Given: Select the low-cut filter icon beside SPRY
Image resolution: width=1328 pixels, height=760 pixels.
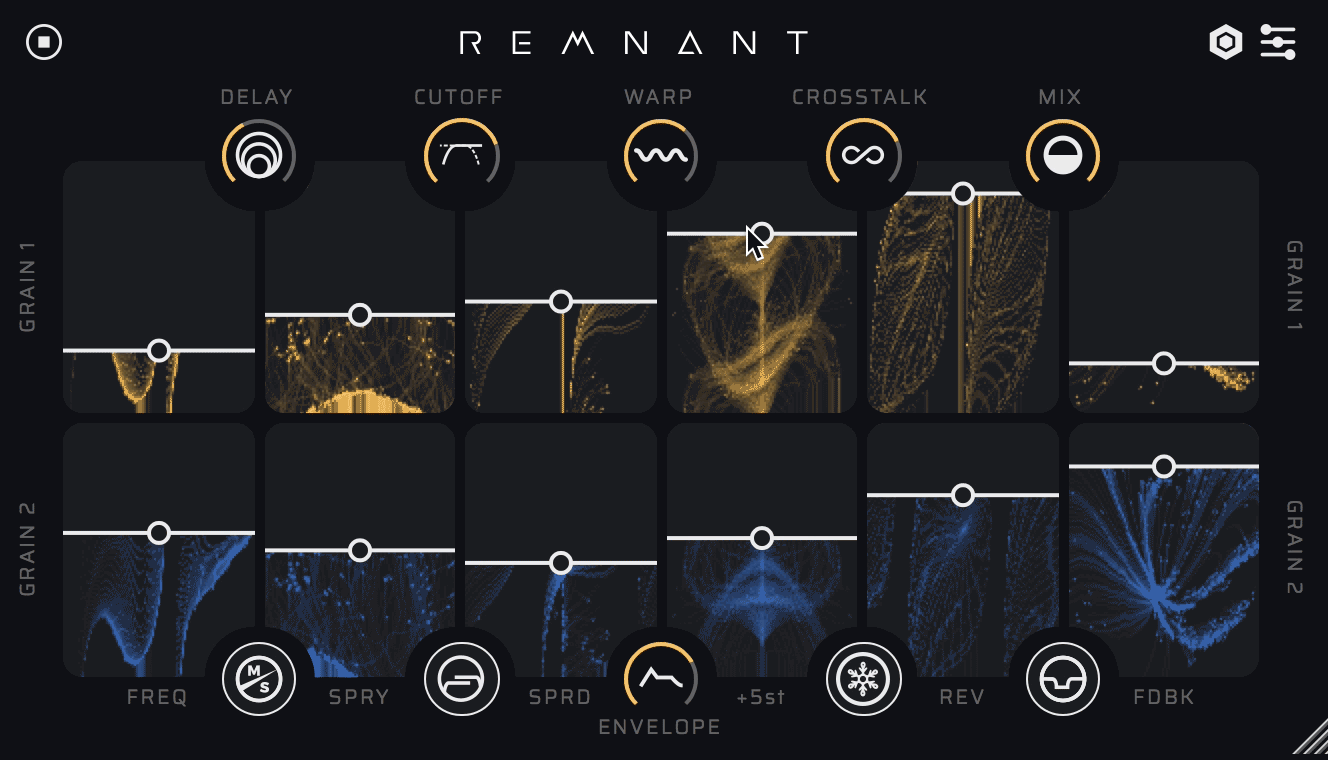Looking at the screenshot, I should click(462, 678).
